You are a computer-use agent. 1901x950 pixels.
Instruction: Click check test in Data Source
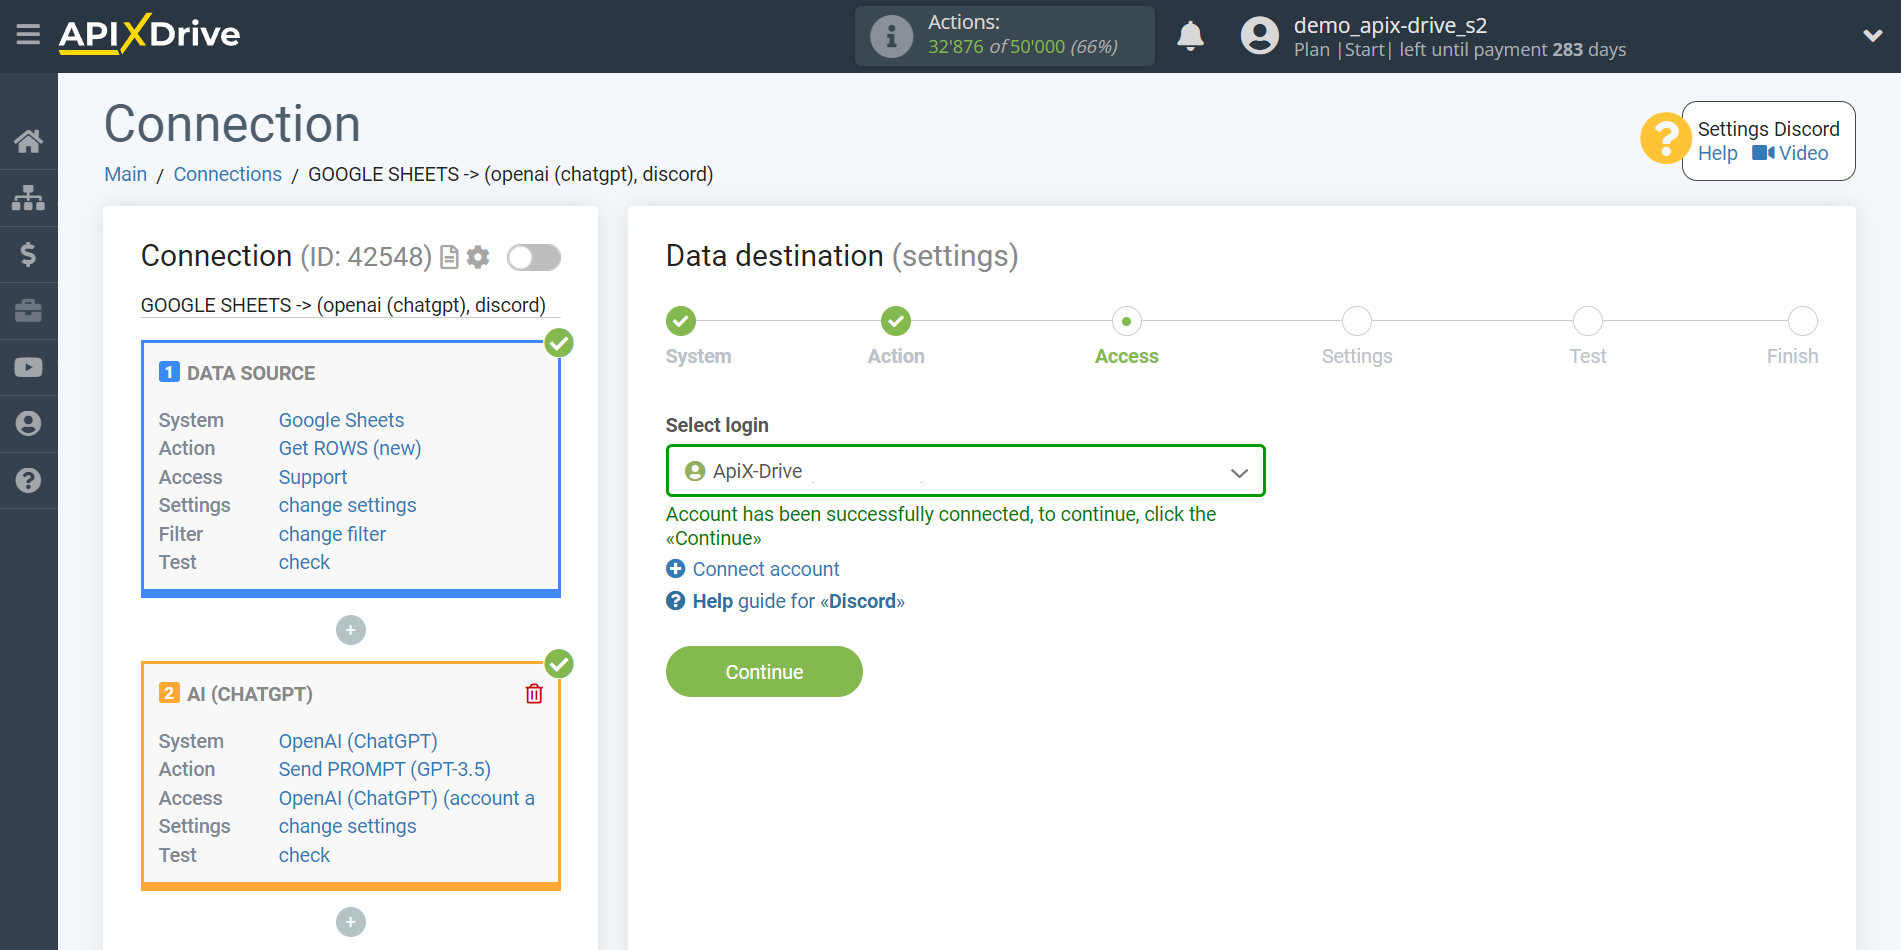coord(304,562)
